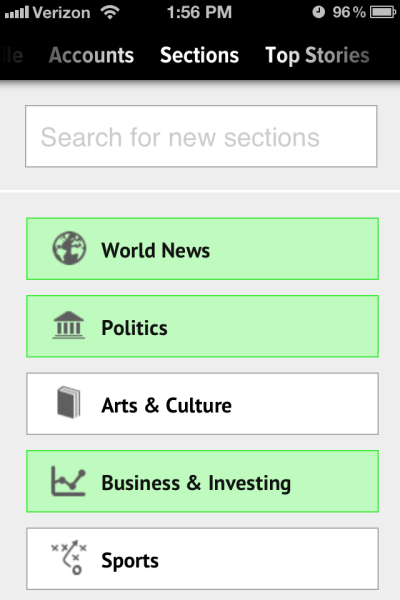
Task: Enable the Arts & Culture section
Action: click(202, 404)
